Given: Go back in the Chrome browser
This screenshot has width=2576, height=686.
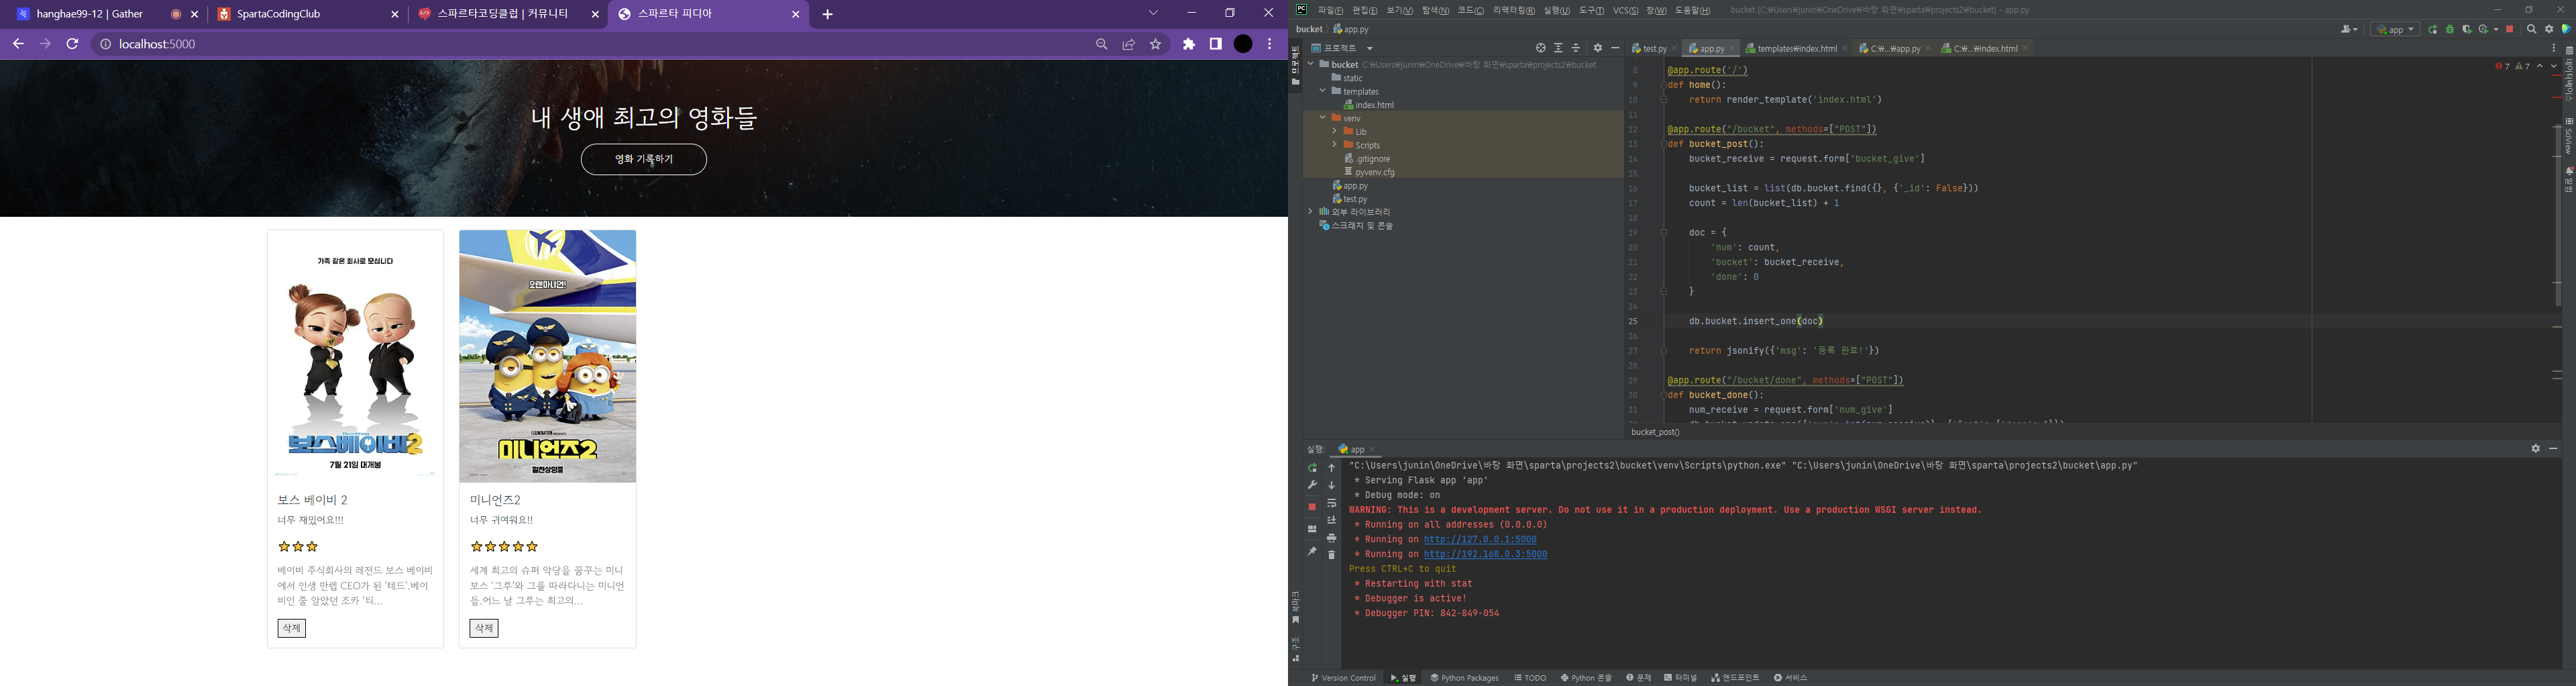Looking at the screenshot, I should click(18, 44).
